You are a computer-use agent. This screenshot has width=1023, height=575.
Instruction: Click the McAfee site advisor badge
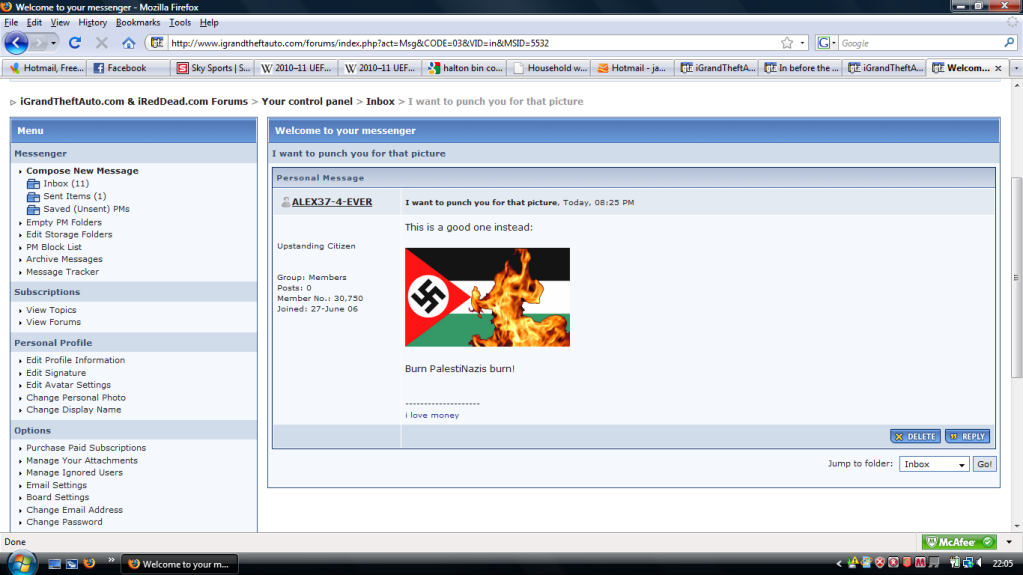click(x=959, y=542)
